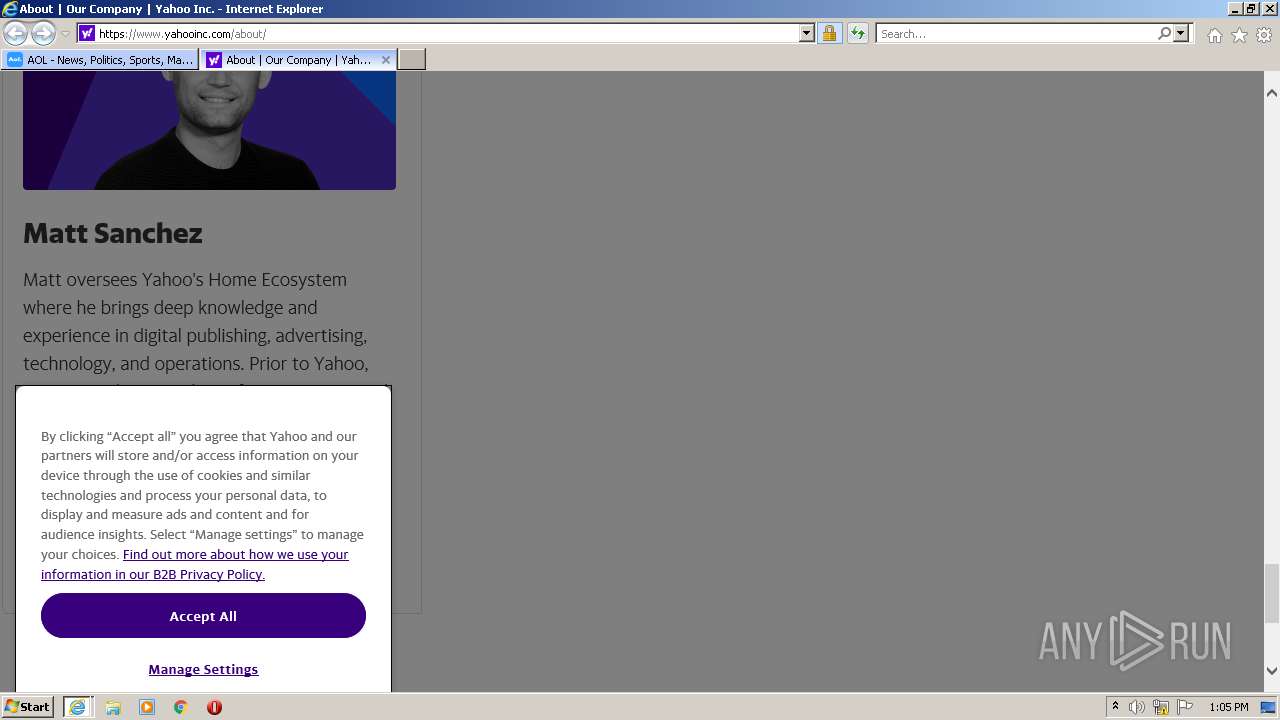Click the page scroll down arrow

point(1272,671)
